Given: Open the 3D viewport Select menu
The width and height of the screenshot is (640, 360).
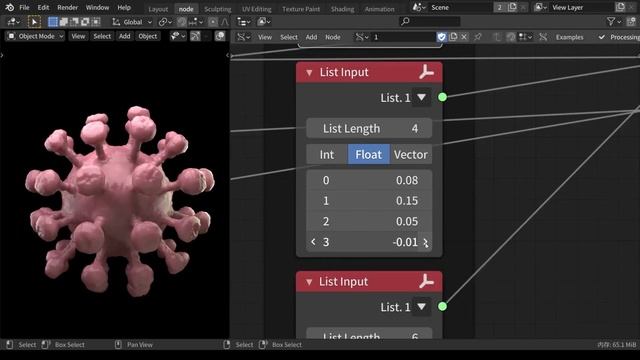Looking at the screenshot, I should [x=102, y=36].
